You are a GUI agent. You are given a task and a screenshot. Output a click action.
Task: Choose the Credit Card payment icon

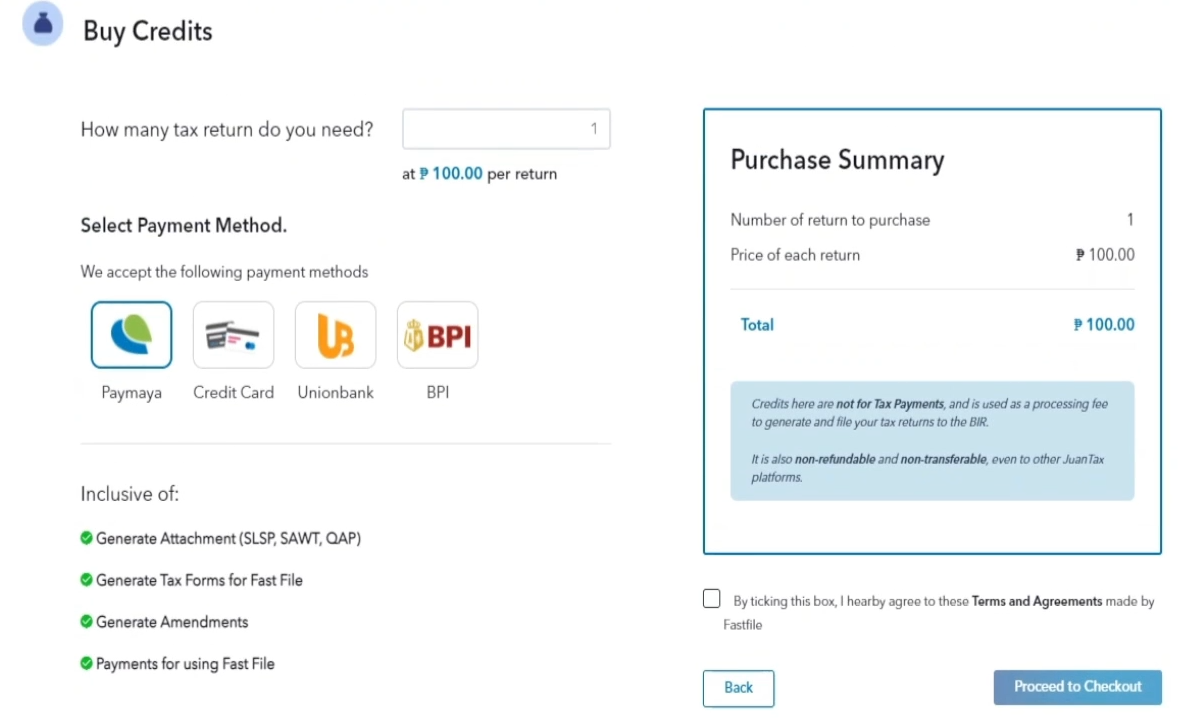pos(233,335)
